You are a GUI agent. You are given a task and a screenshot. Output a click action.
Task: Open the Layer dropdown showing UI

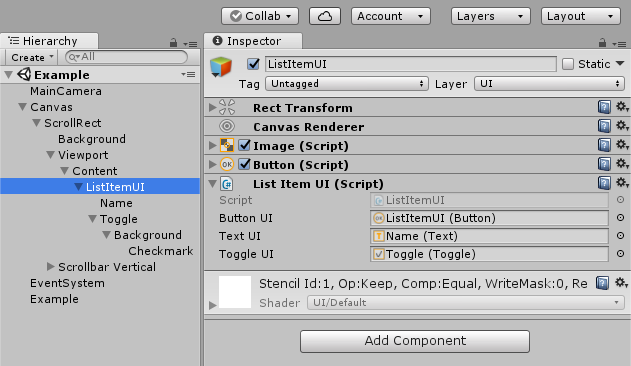(x=549, y=84)
